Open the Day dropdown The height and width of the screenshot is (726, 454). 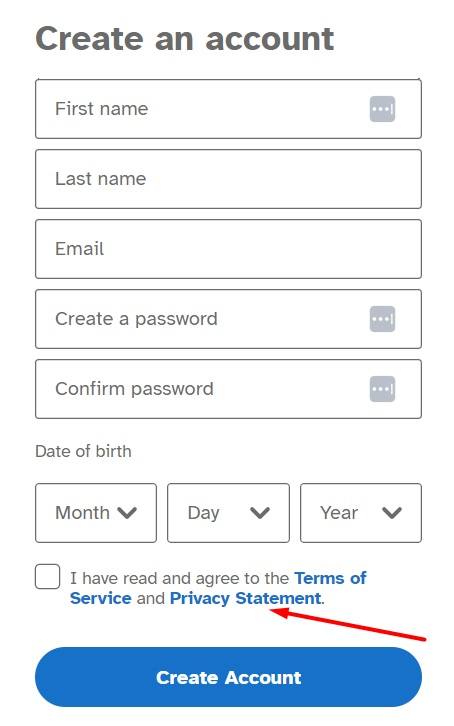pos(228,513)
